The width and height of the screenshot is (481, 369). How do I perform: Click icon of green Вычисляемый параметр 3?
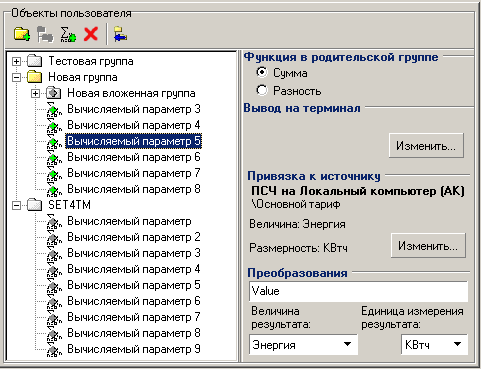pyautogui.click(x=54, y=110)
